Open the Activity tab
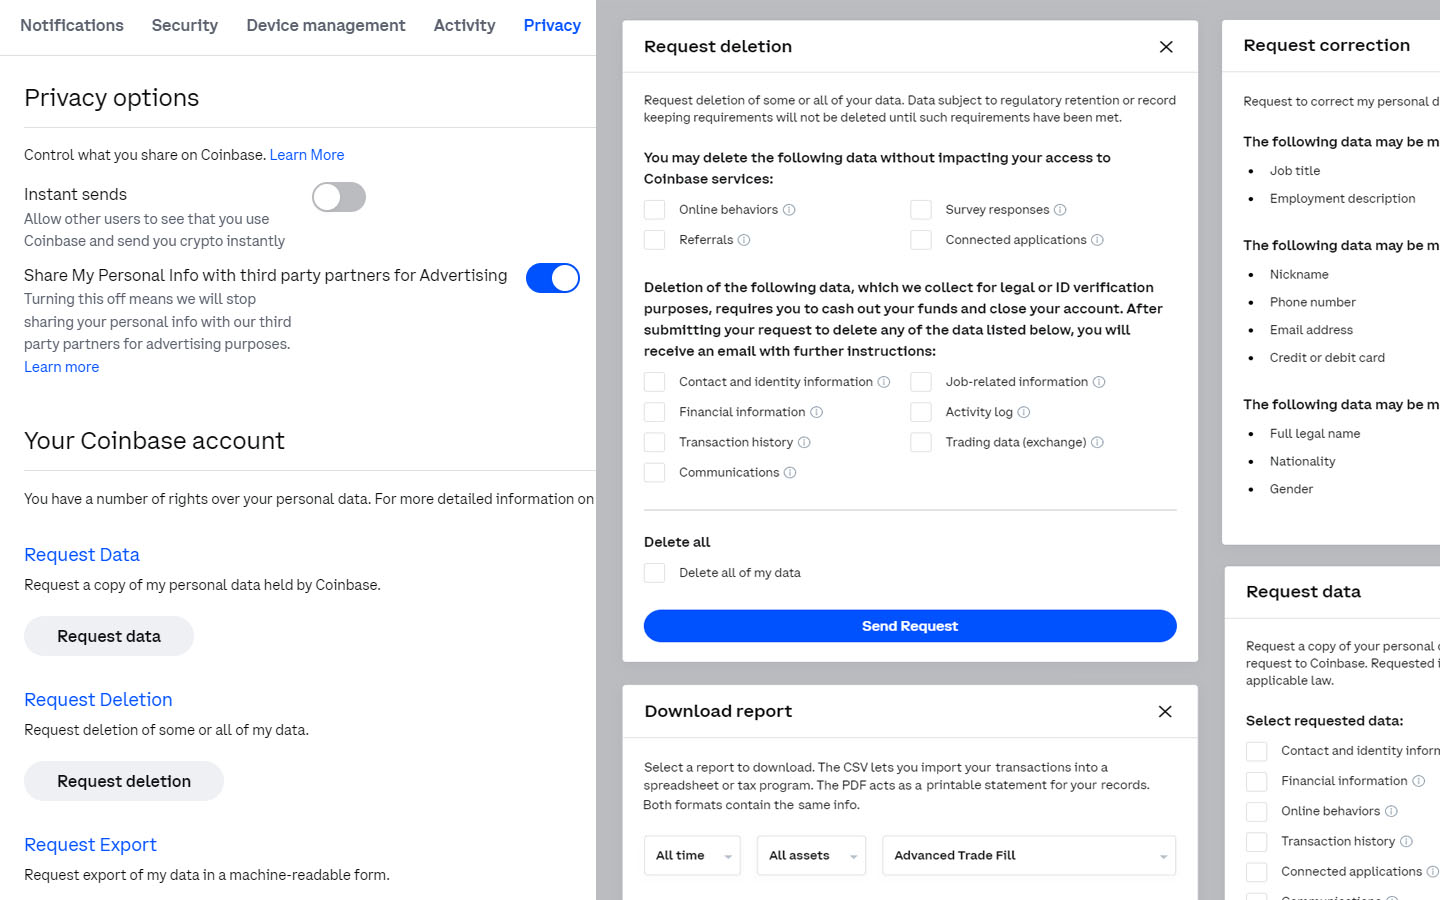 click(x=464, y=26)
